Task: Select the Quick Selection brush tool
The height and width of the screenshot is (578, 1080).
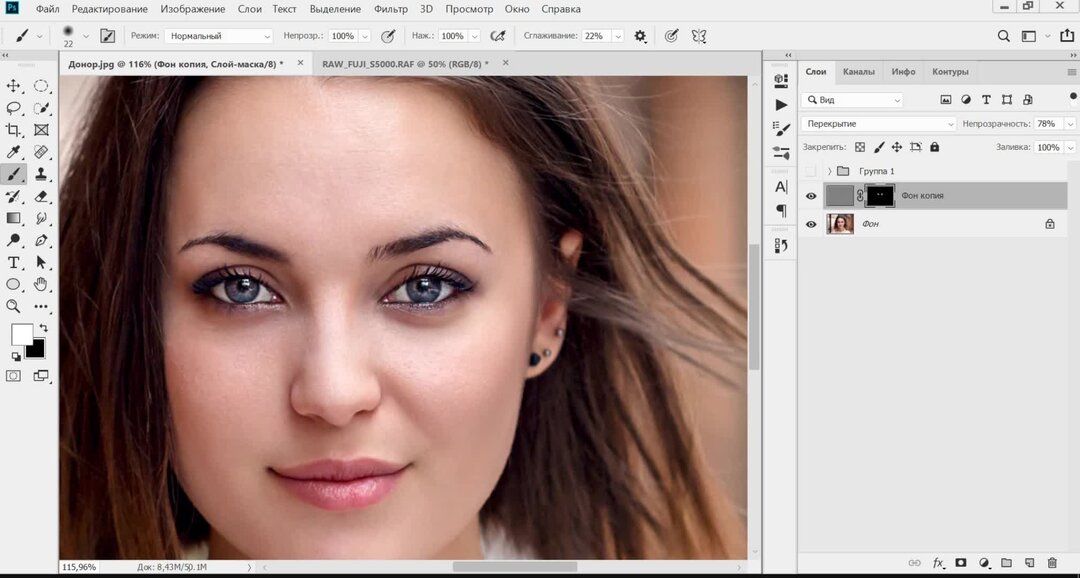Action: tap(41, 108)
